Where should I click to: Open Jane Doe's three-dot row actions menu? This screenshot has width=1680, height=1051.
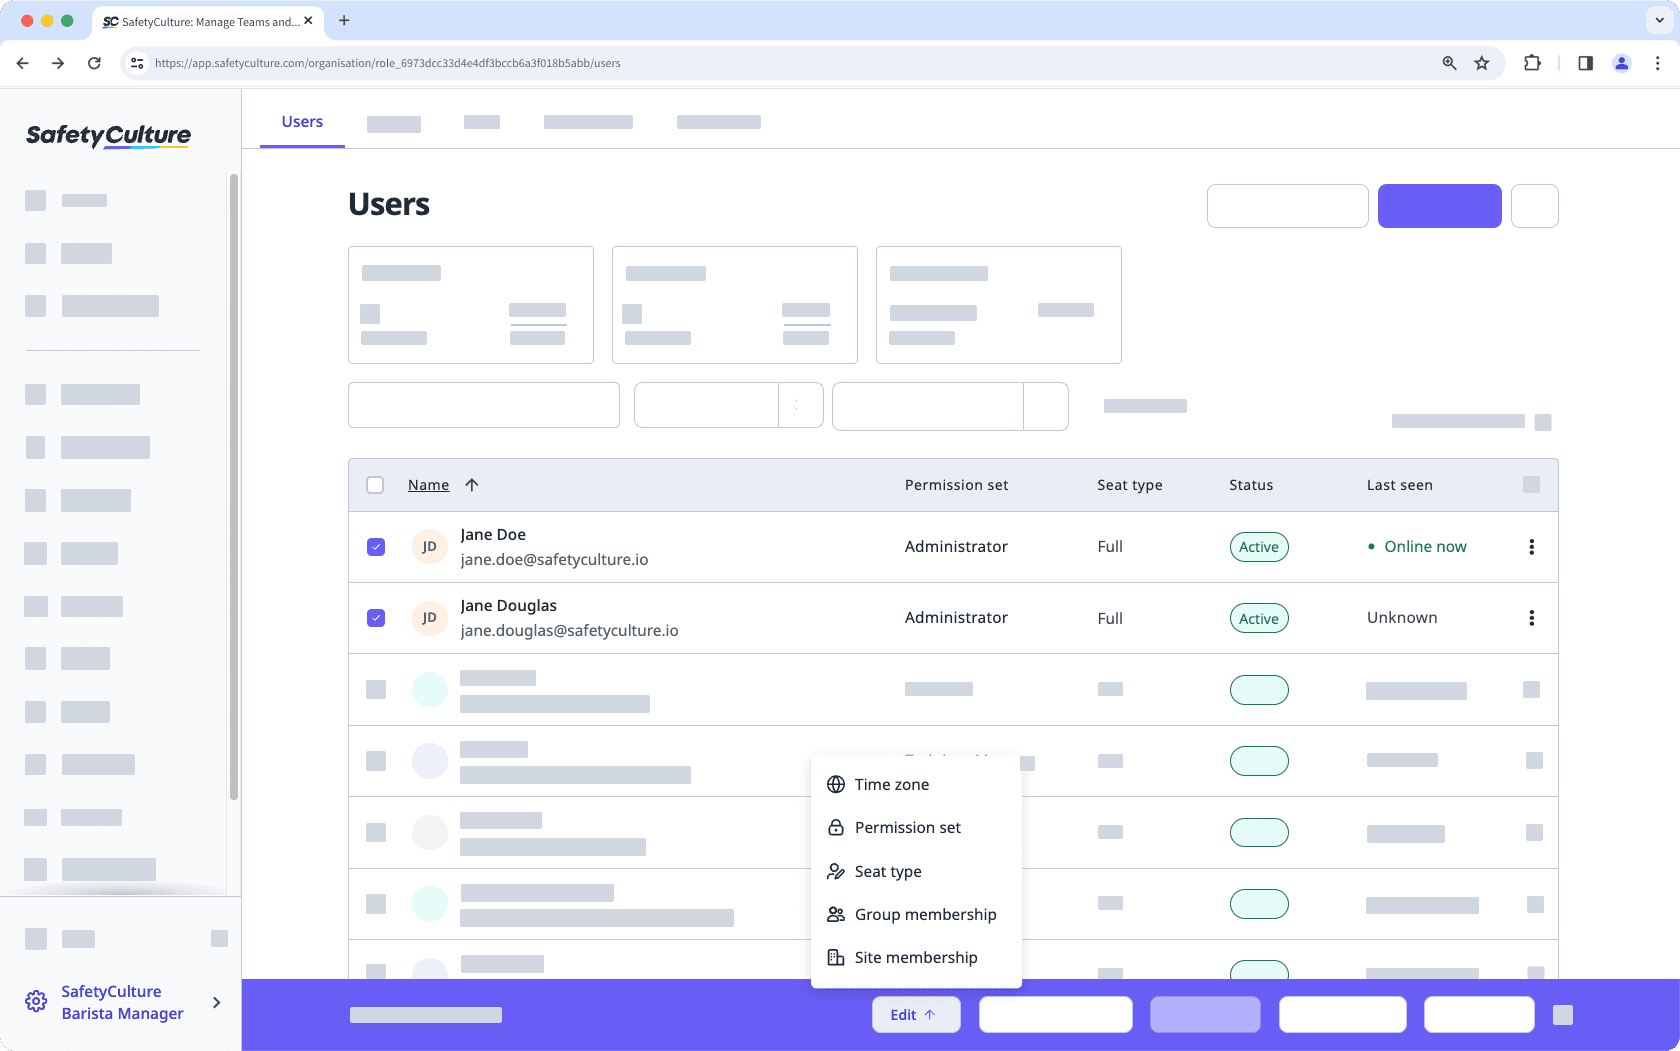(x=1531, y=547)
